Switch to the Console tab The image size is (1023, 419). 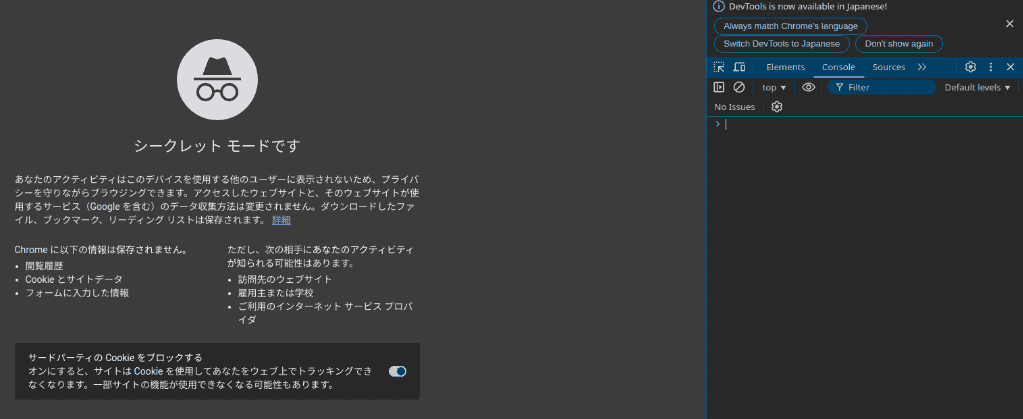tap(838, 67)
